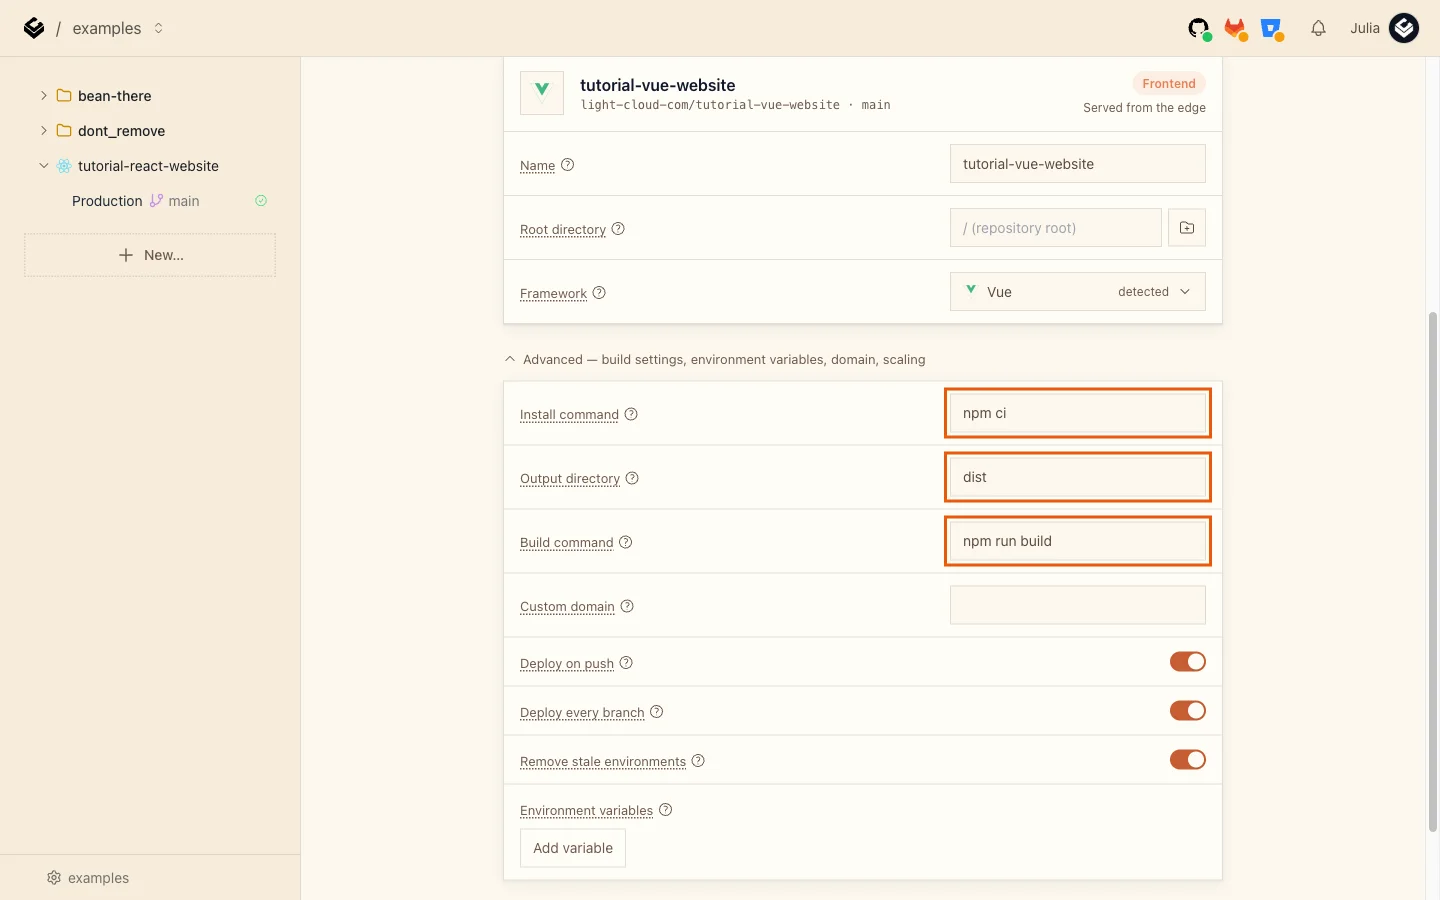Open the notifications bell
This screenshot has height=900, width=1440.
click(1318, 28)
